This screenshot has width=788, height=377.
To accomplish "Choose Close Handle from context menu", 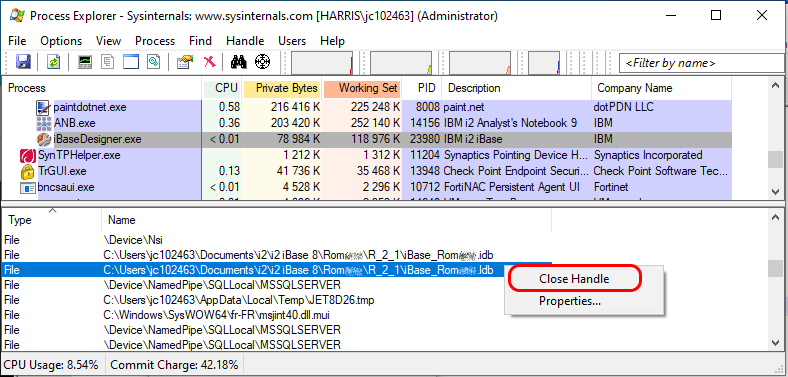I will 574,279.
